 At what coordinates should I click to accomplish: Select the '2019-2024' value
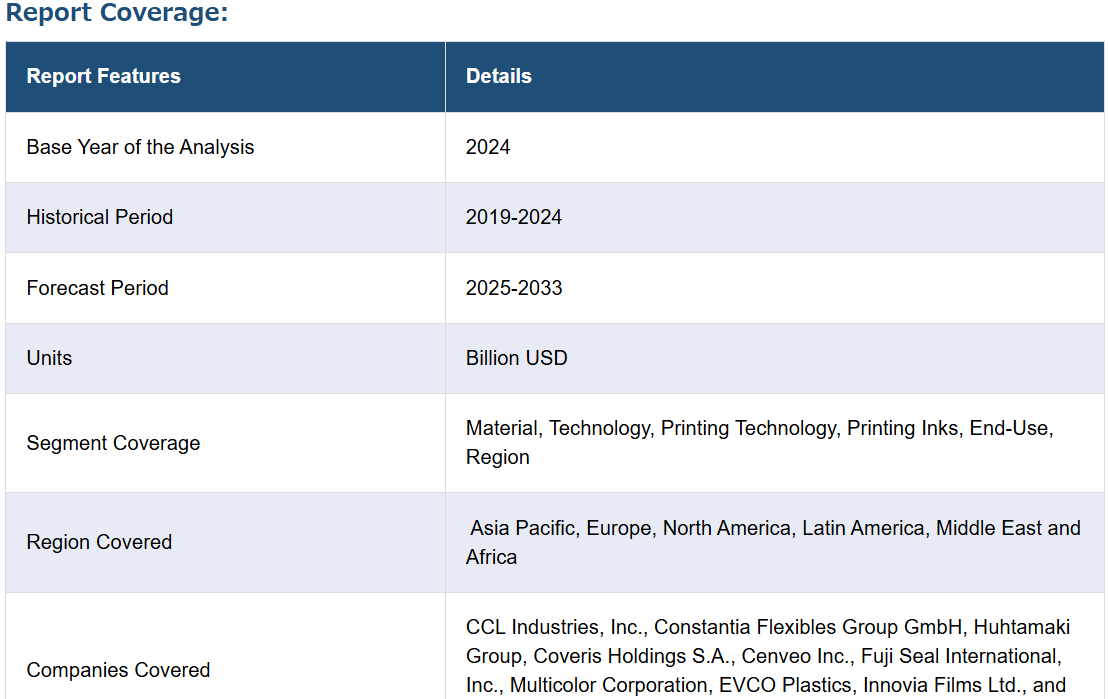[x=514, y=217]
